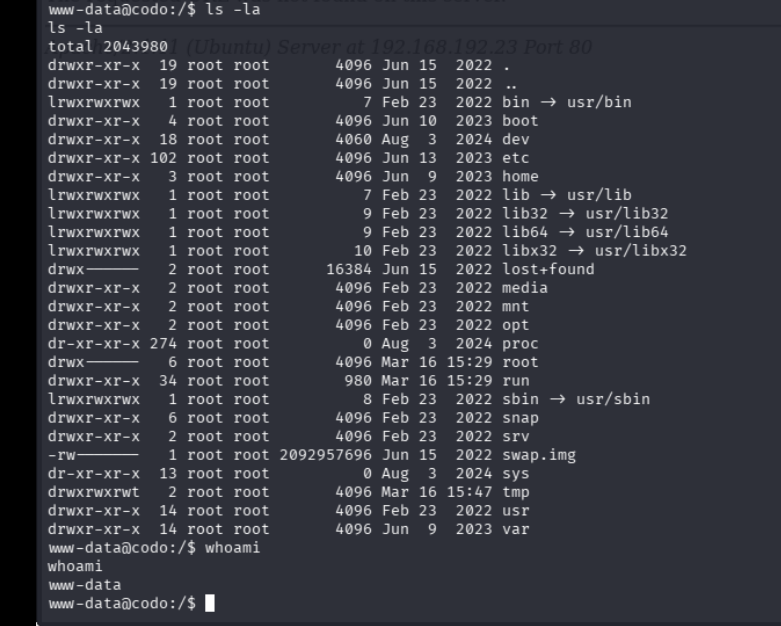Image resolution: width=781 pixels, height=626 pixels.
Task: Click the whoami command after the prompt
Action: click(x=232, y=548)
